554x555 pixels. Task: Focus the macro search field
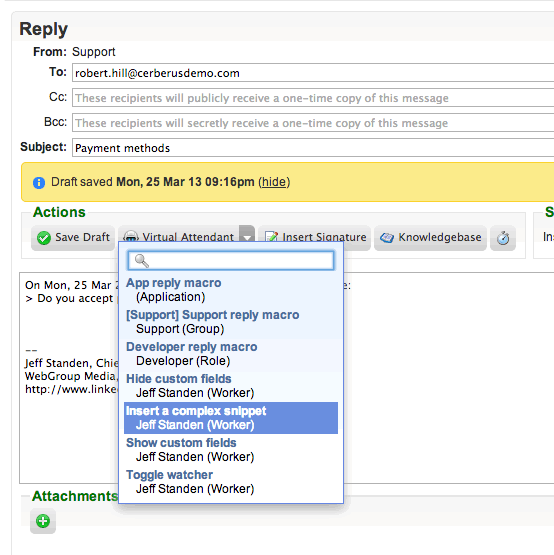pyautogui.click(x=231, y=261)
